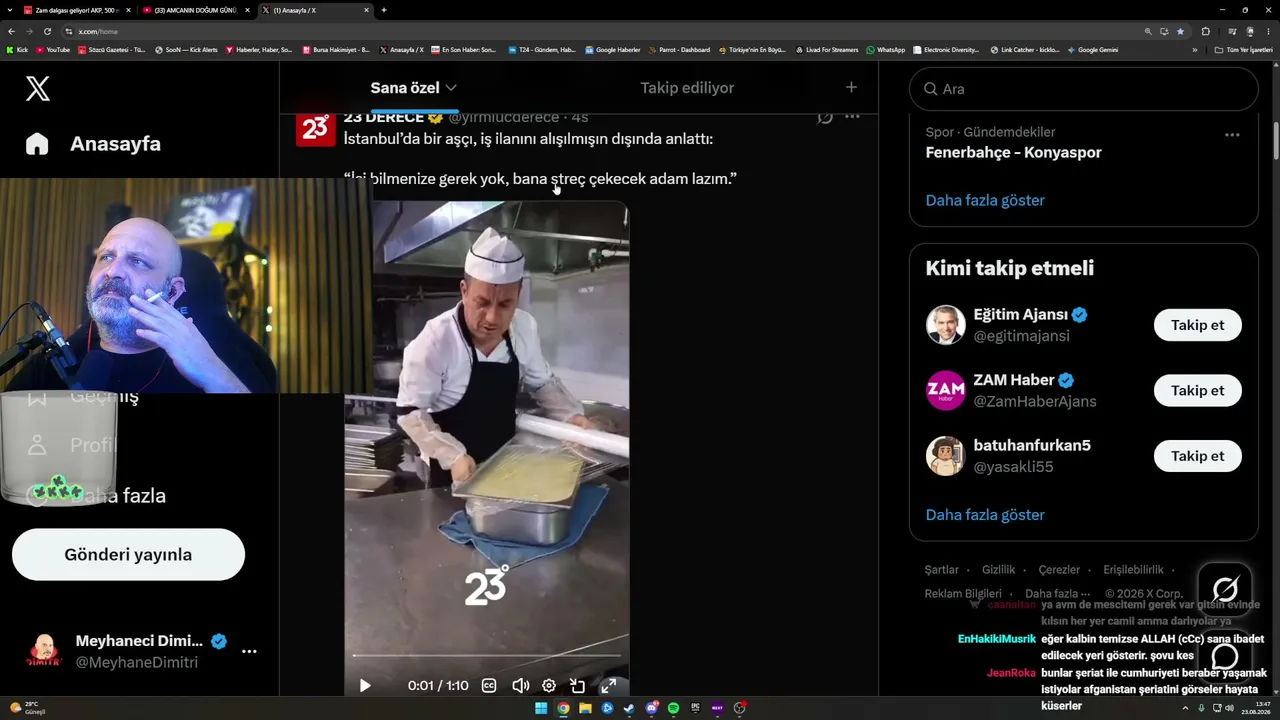Switch to the Takip ediyor tab
The height and width of the screenshot is (720, 1280).
pos(687,88)
